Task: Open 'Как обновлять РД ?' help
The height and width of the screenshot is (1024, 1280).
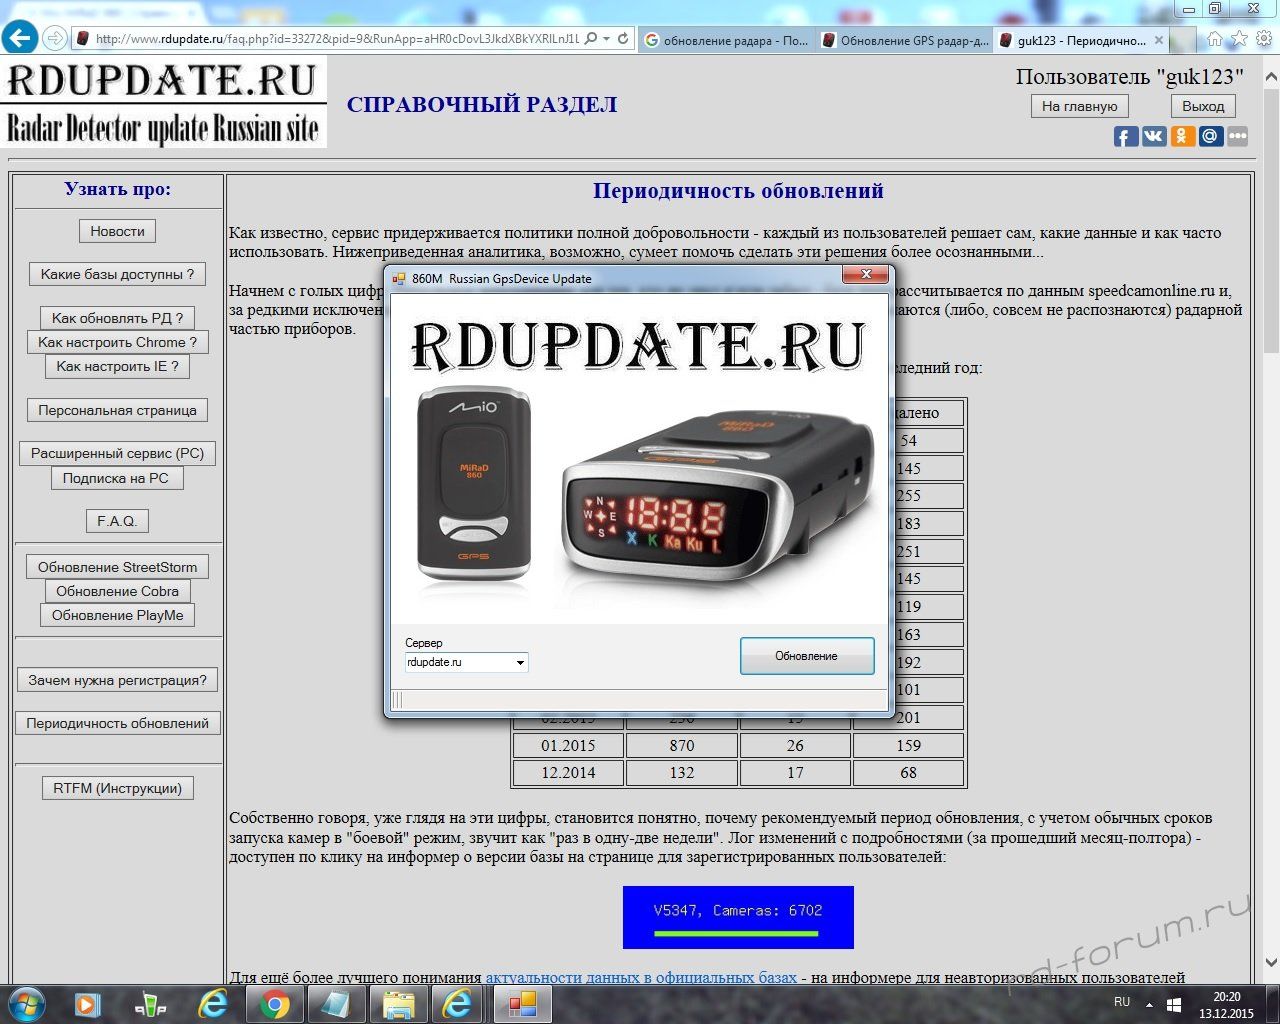Action: click(117, 318)
